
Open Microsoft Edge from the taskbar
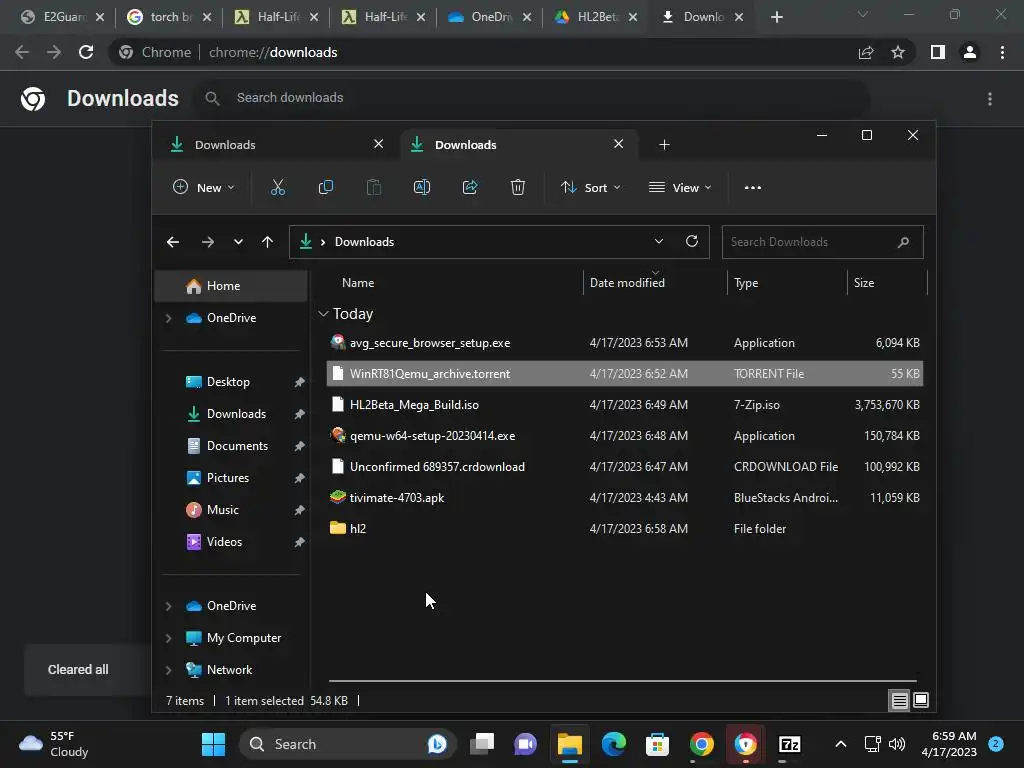613,744
